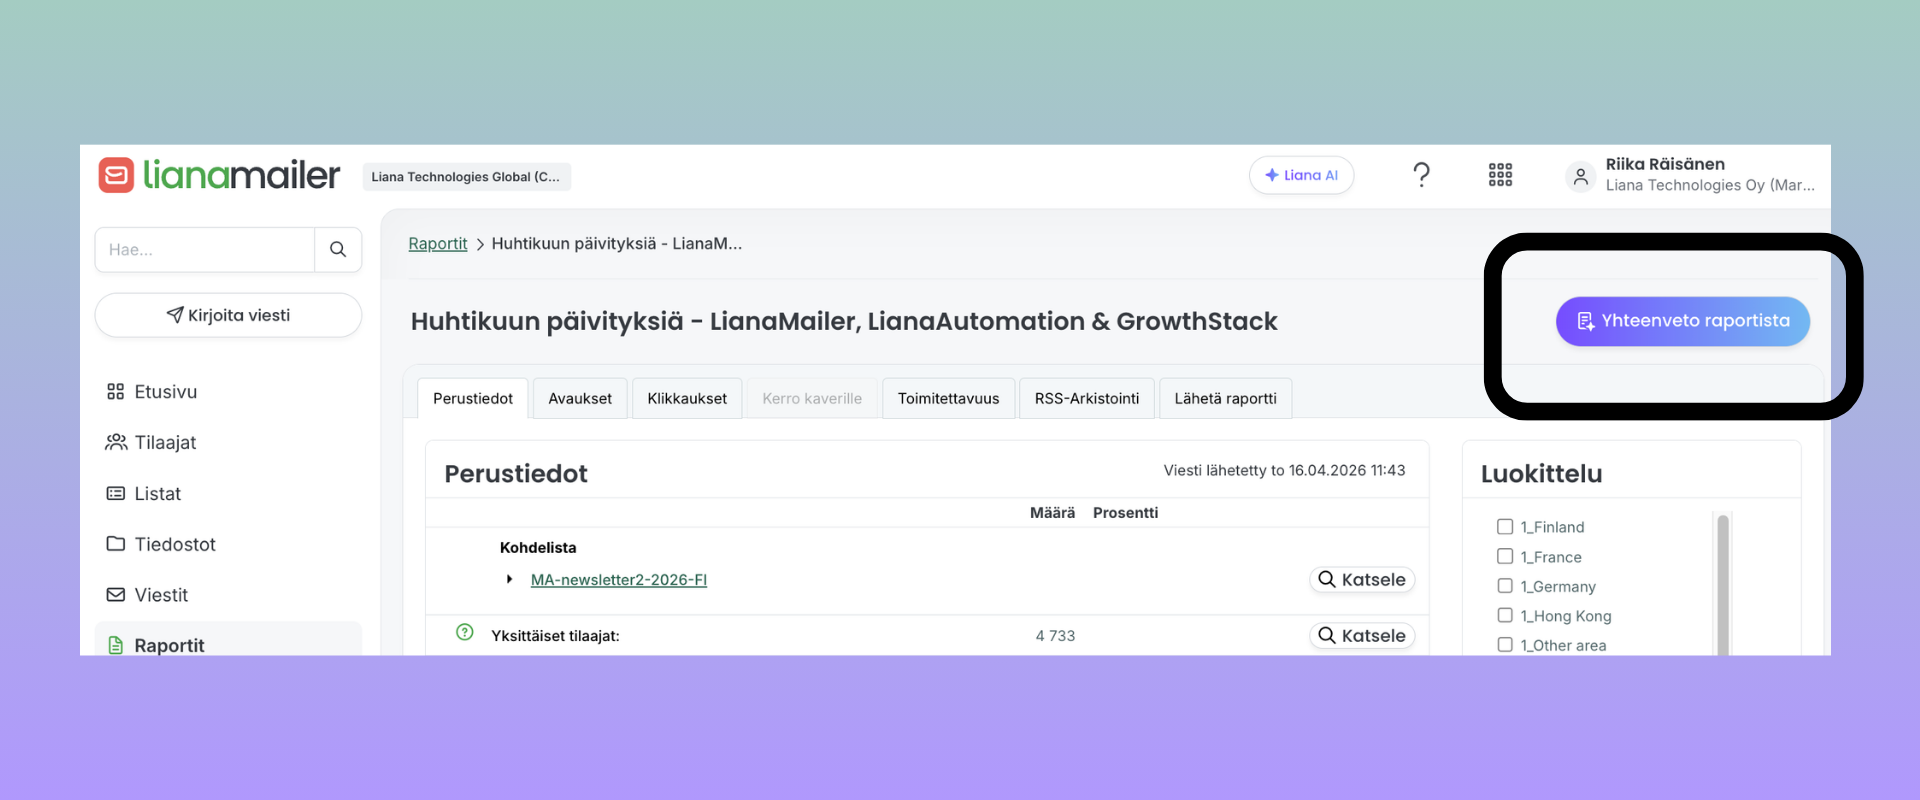Check the 1_France checkbox

(1505, 556)
